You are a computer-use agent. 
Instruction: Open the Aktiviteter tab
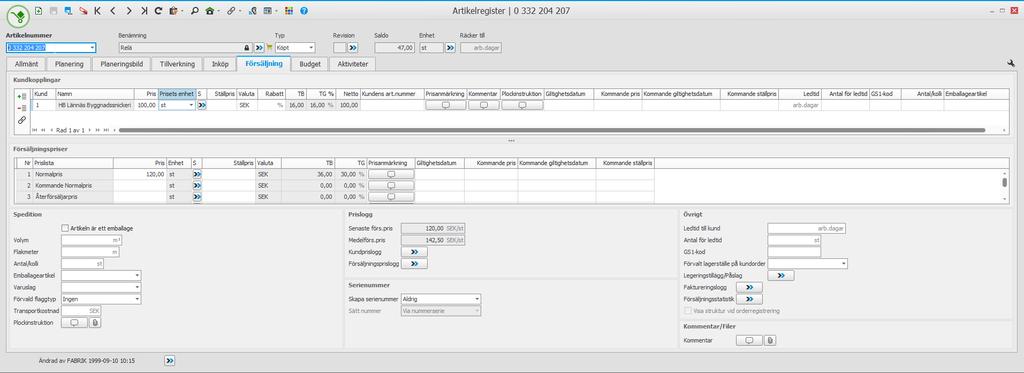(353, 64)
